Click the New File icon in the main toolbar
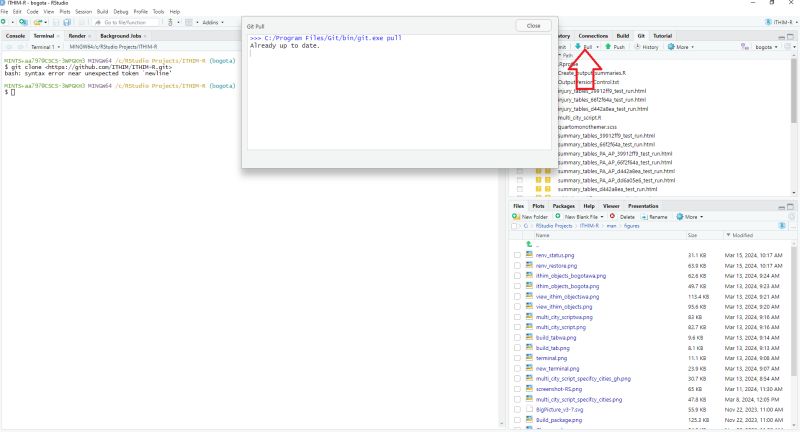Image resolution: width=800 pixels, height=432 pixels. [4, 22]
